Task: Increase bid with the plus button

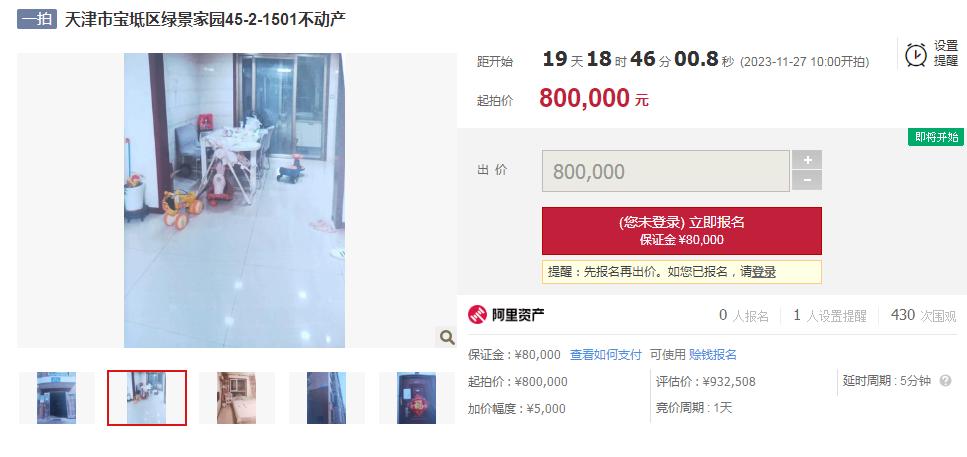Action: click(807, 160)
